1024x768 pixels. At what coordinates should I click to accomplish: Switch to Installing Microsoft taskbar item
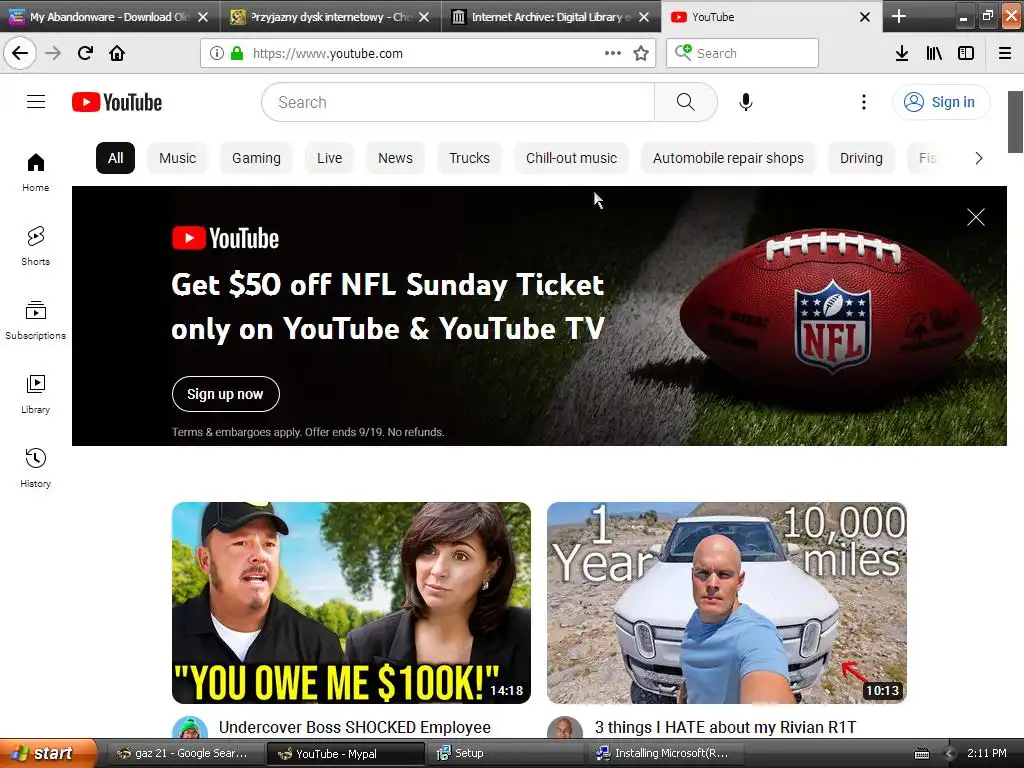click(x=667, y=753)
